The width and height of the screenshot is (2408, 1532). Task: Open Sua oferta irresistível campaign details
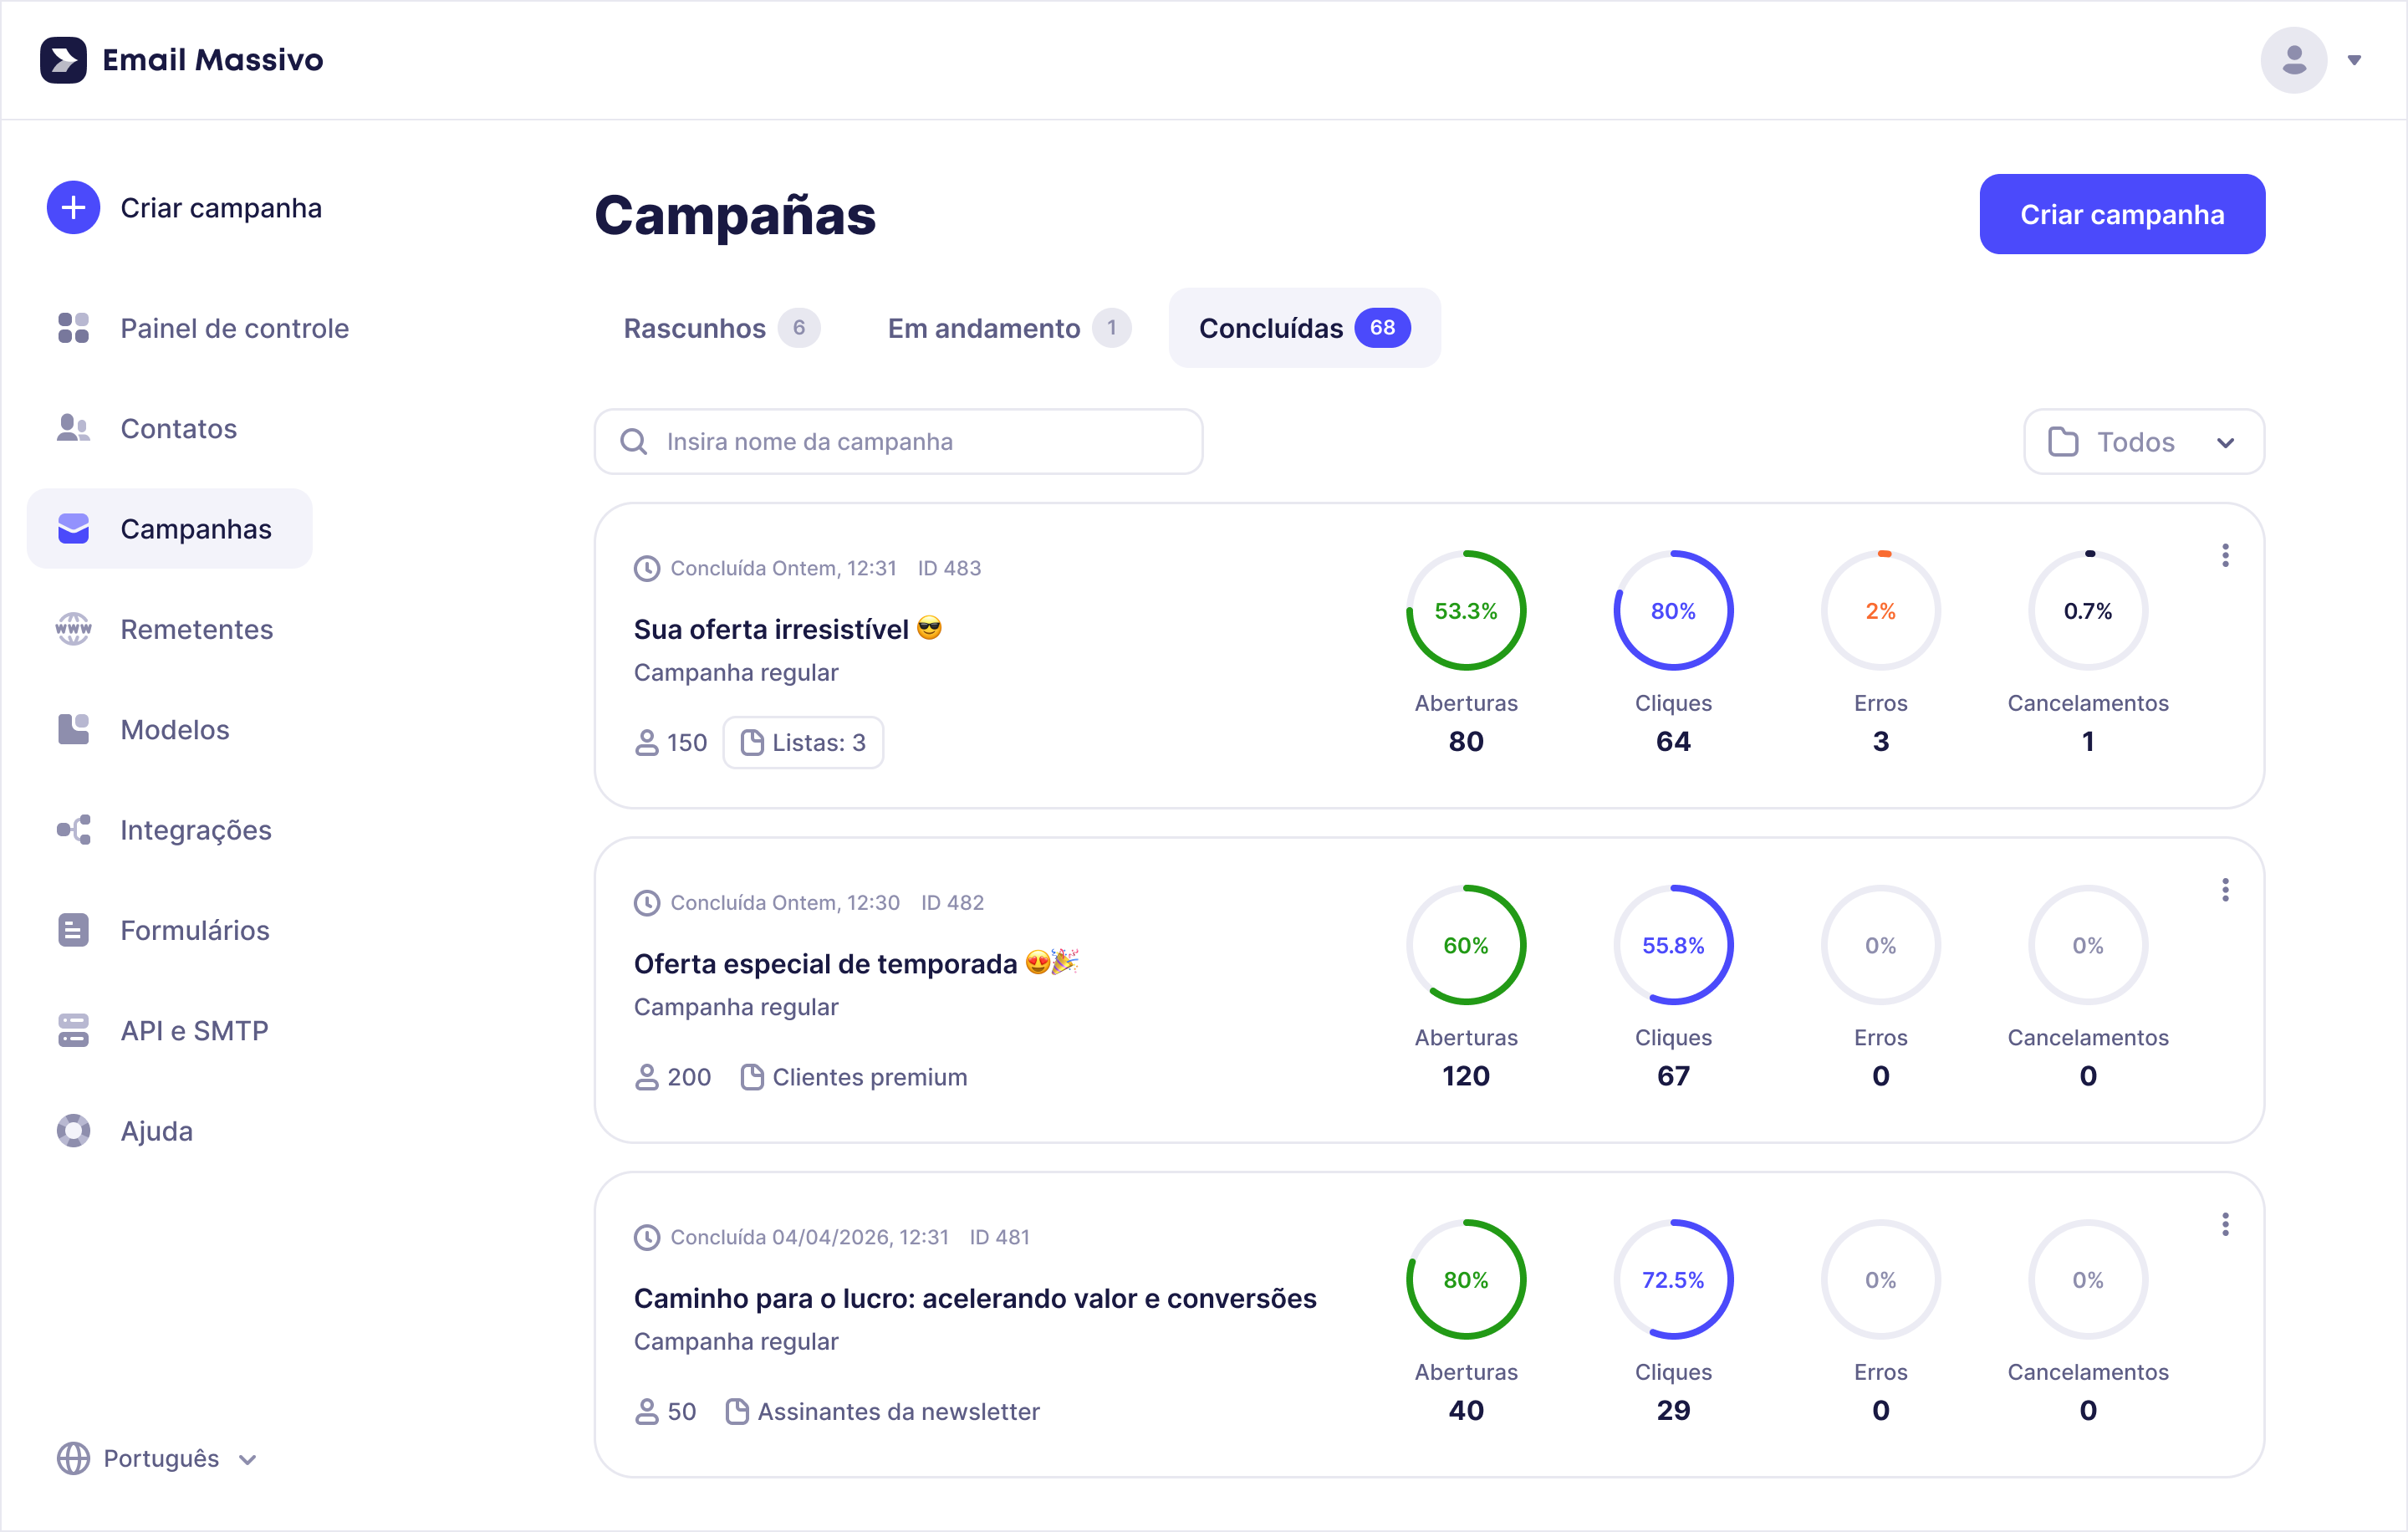click(788, 628)
